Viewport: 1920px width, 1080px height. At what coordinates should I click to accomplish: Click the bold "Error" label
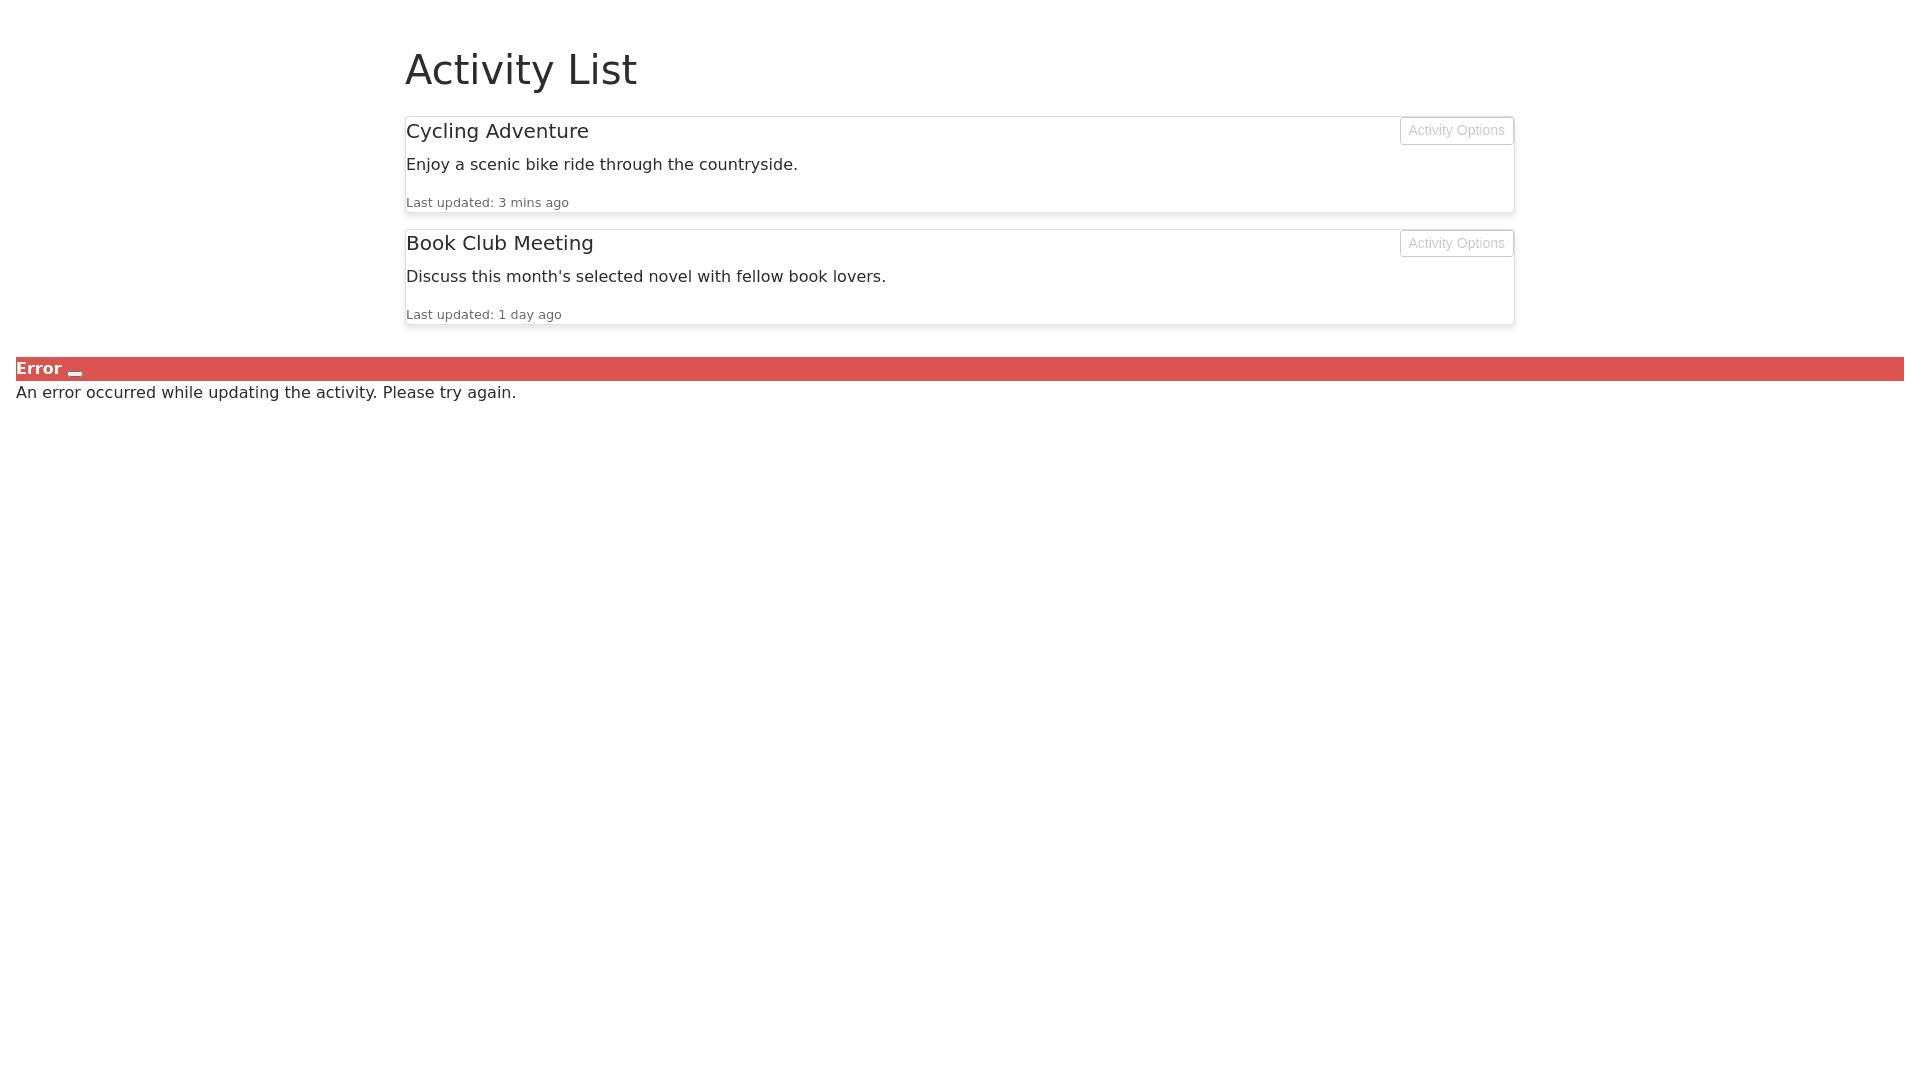(39, 369)
